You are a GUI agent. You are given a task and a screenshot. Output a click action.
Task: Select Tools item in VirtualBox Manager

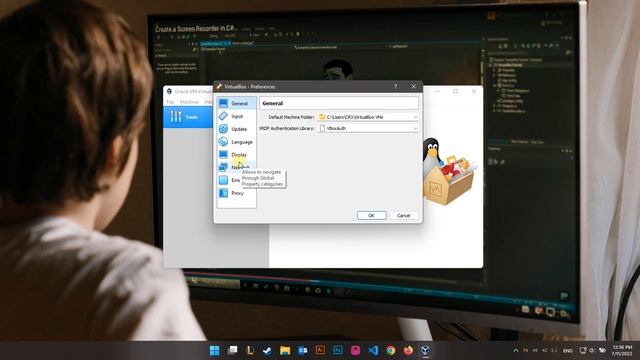188,117
